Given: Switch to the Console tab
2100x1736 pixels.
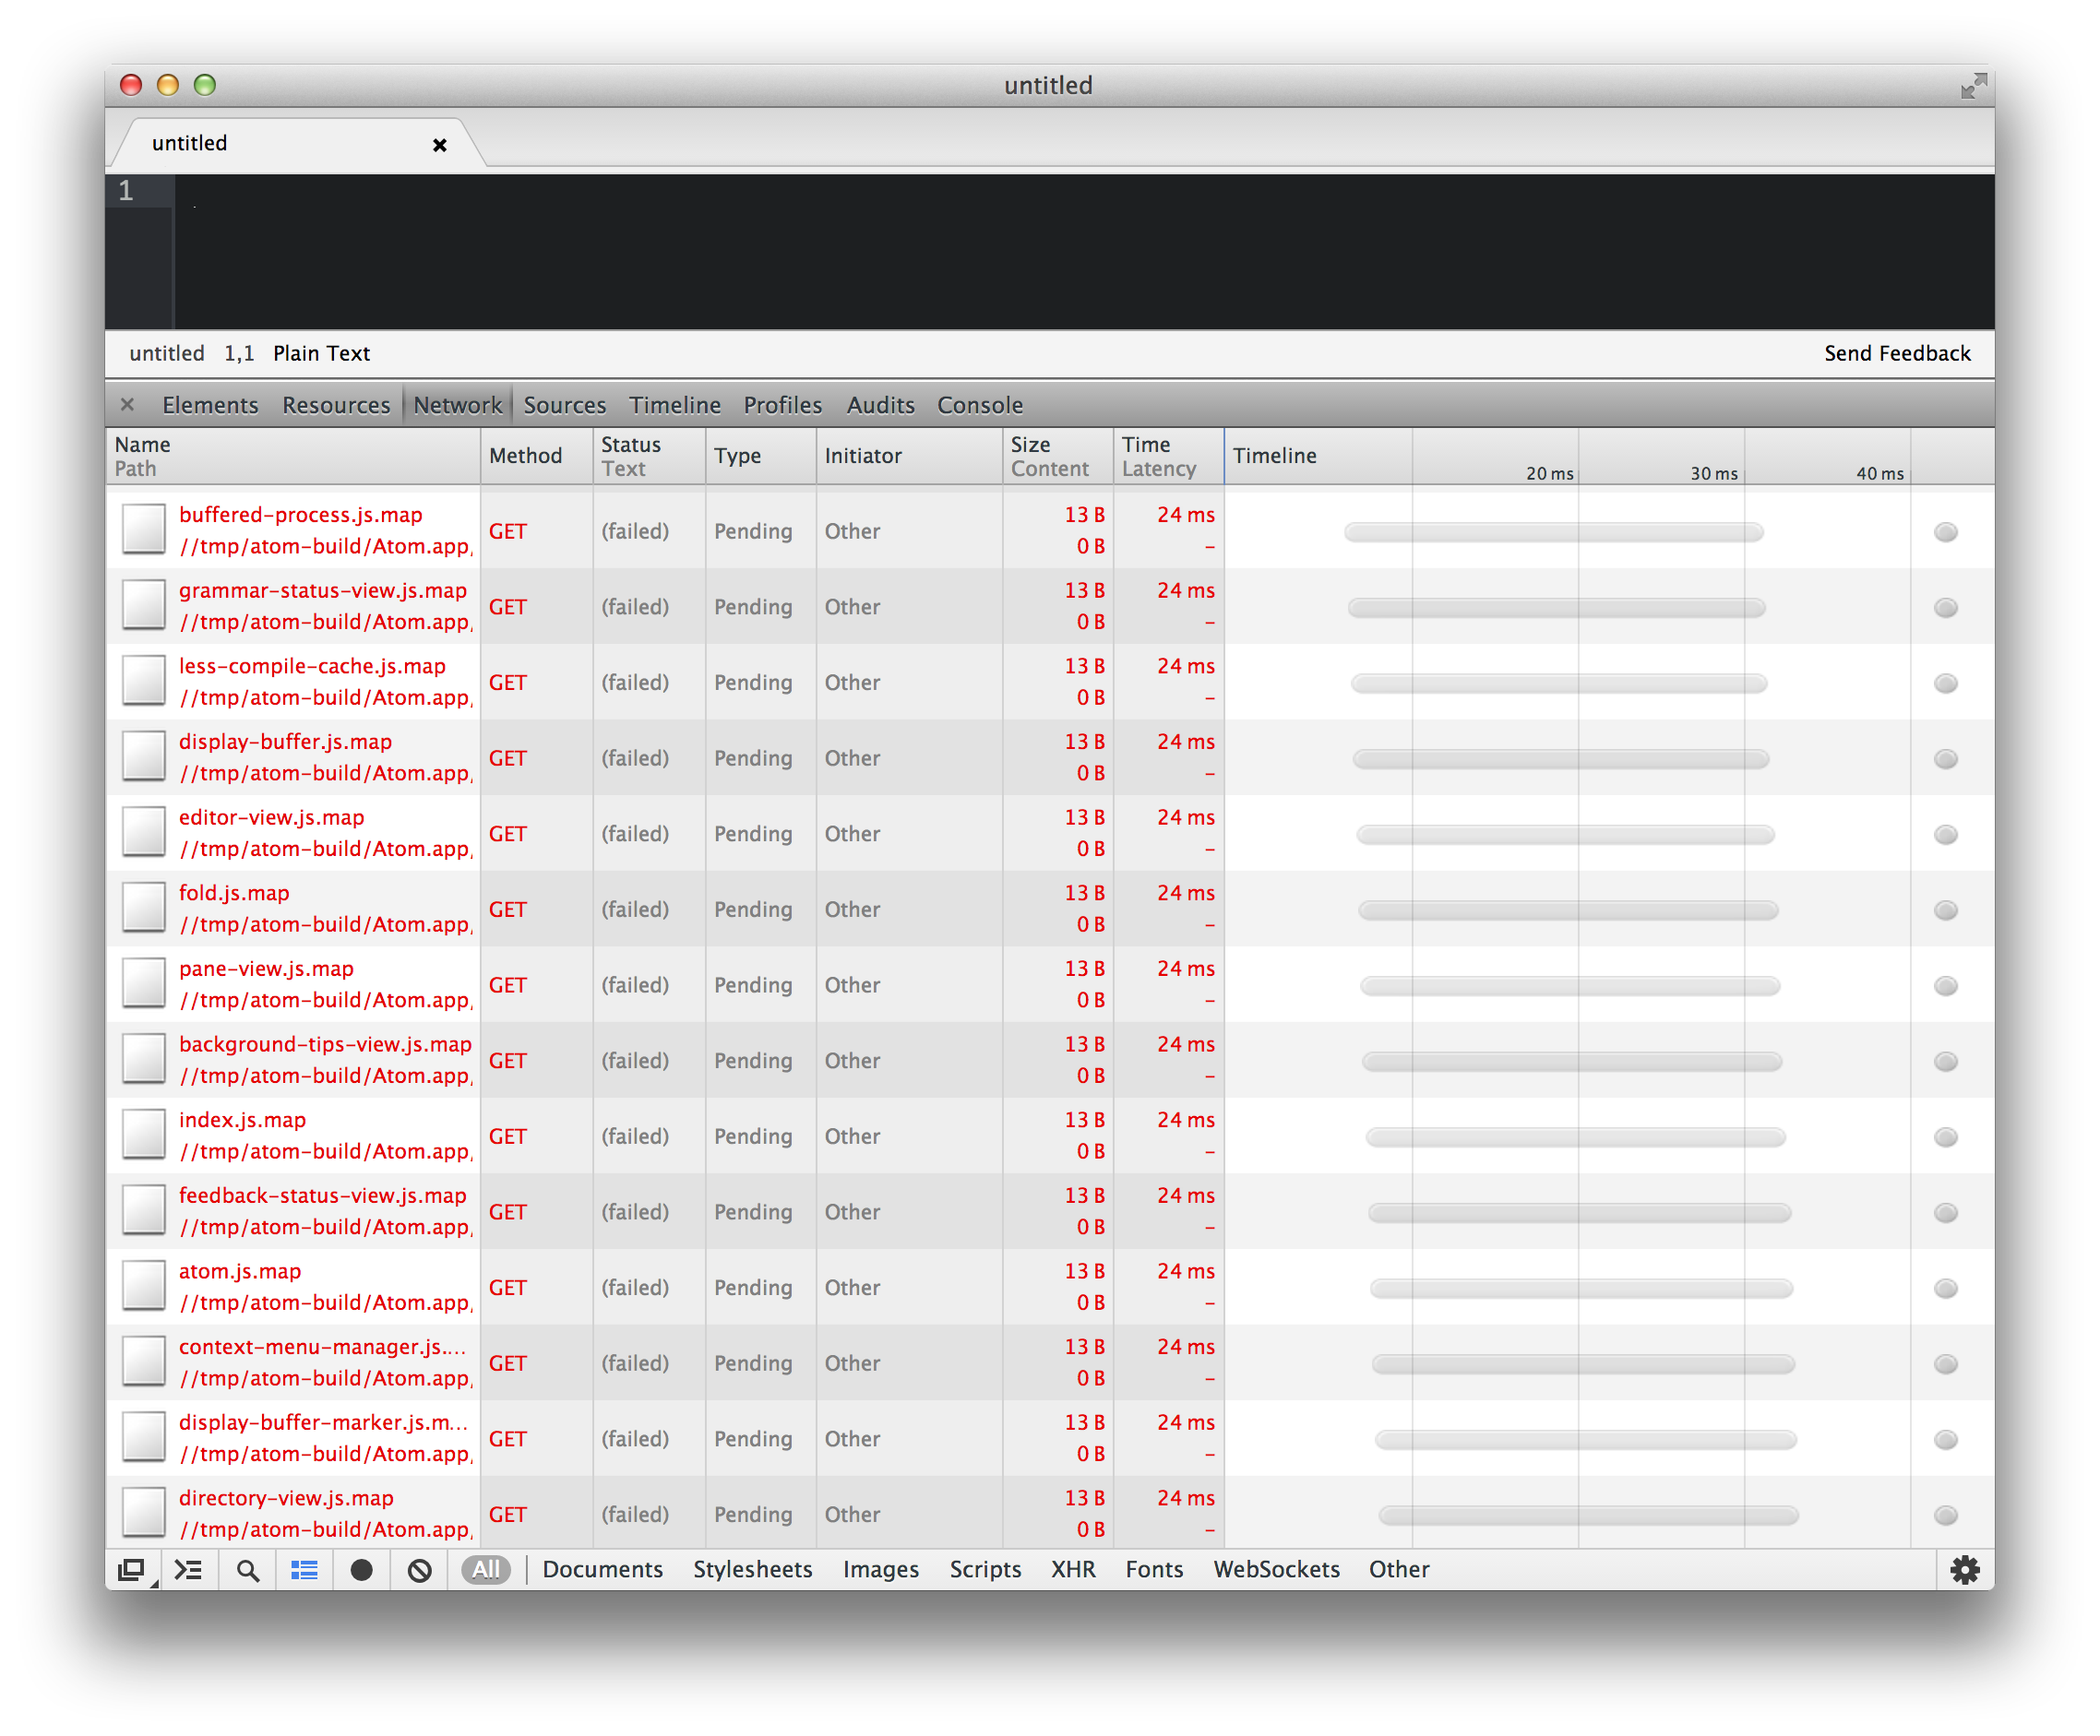Looking at the screenshot, I should point(979,405).
